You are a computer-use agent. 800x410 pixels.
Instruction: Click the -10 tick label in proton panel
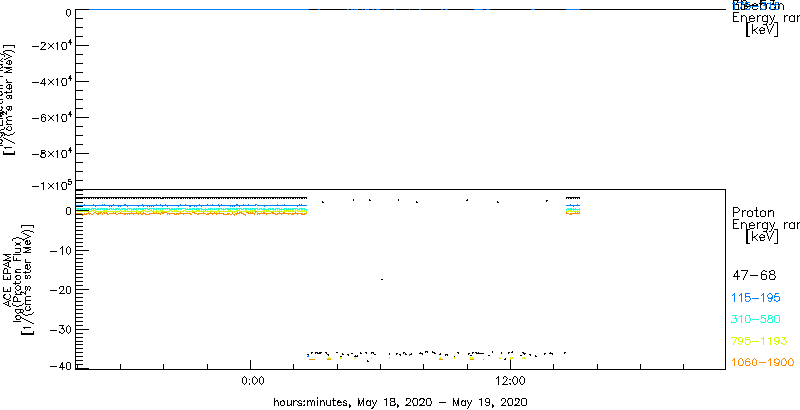point(59,250)
